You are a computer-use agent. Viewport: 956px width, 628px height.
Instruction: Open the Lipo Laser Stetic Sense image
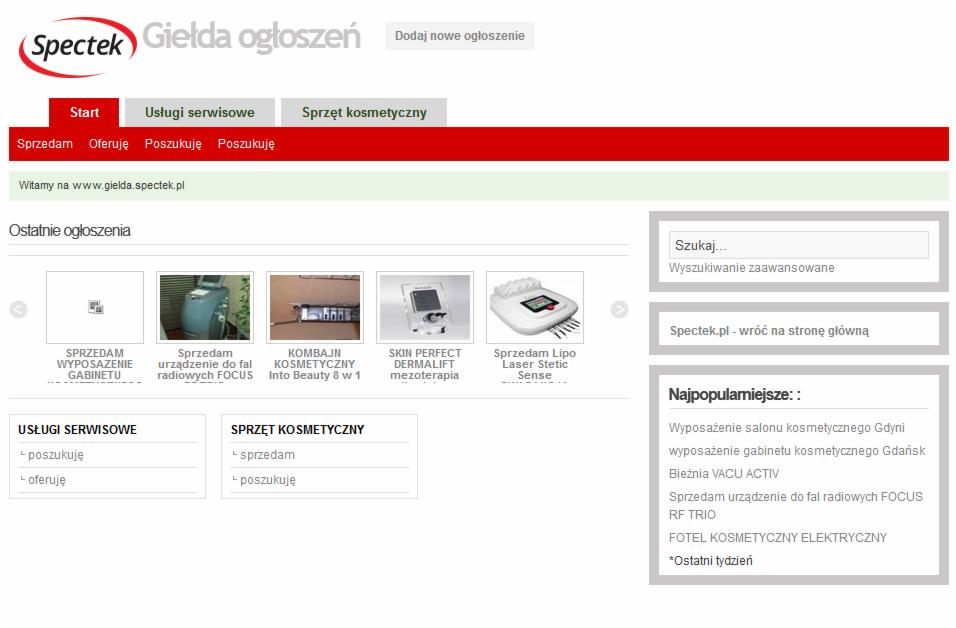(x=535, y=308)
